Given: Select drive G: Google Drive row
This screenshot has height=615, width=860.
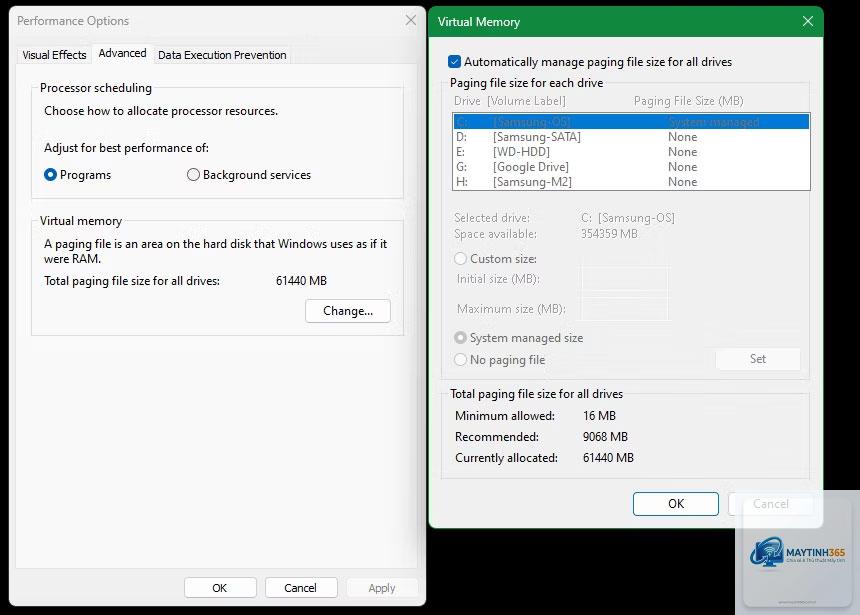Looking at the screenshot, I should [x=631, y=167].
